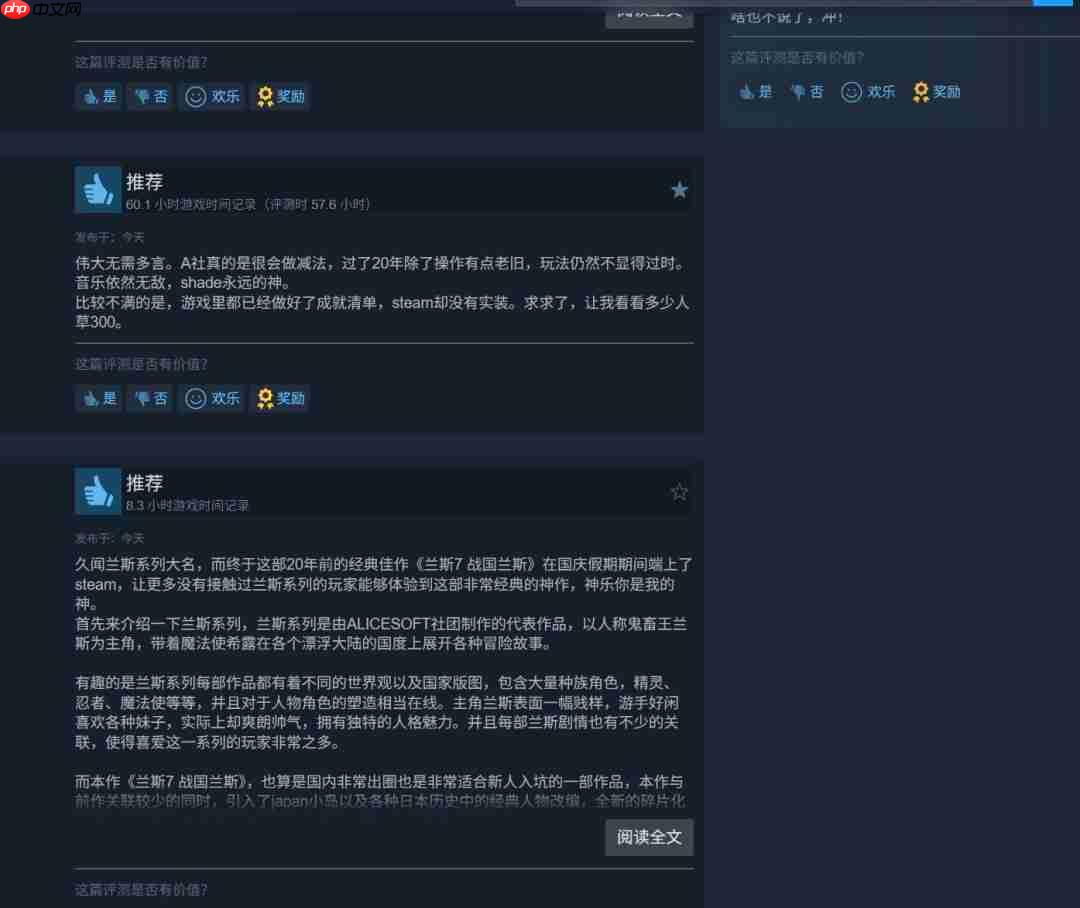Give 奖励 to the 60.1 小时 review
Screen dimensions: 1080x908
[280, 398]
